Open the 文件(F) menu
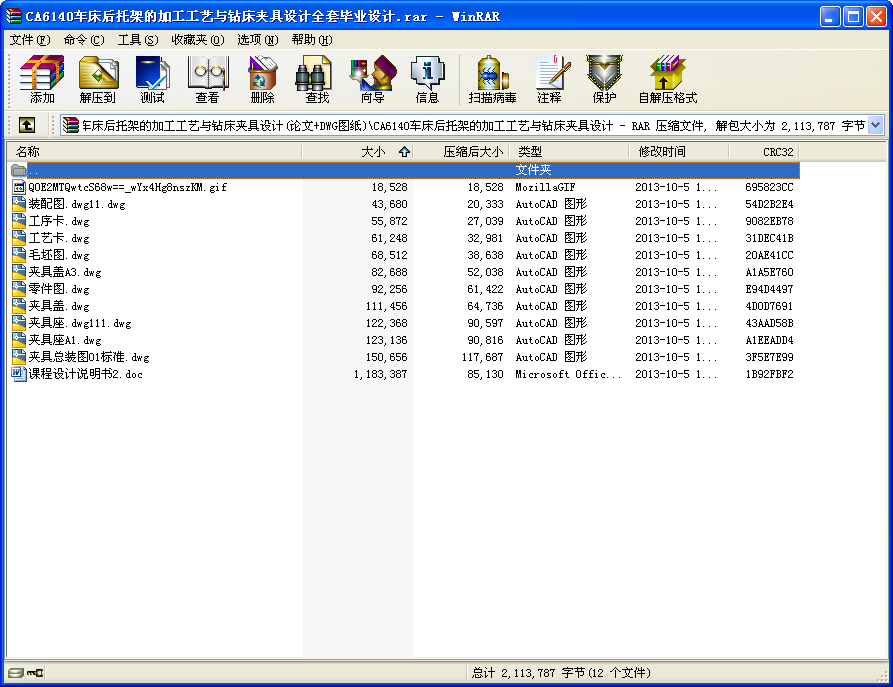 tap(29, 40)
